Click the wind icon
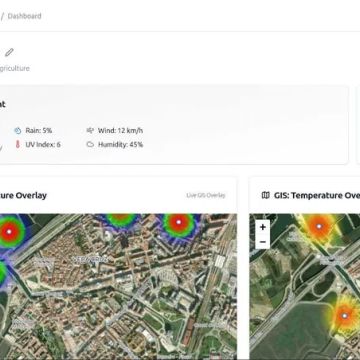This screenshot has height=360, width=360. coord(90,130)
